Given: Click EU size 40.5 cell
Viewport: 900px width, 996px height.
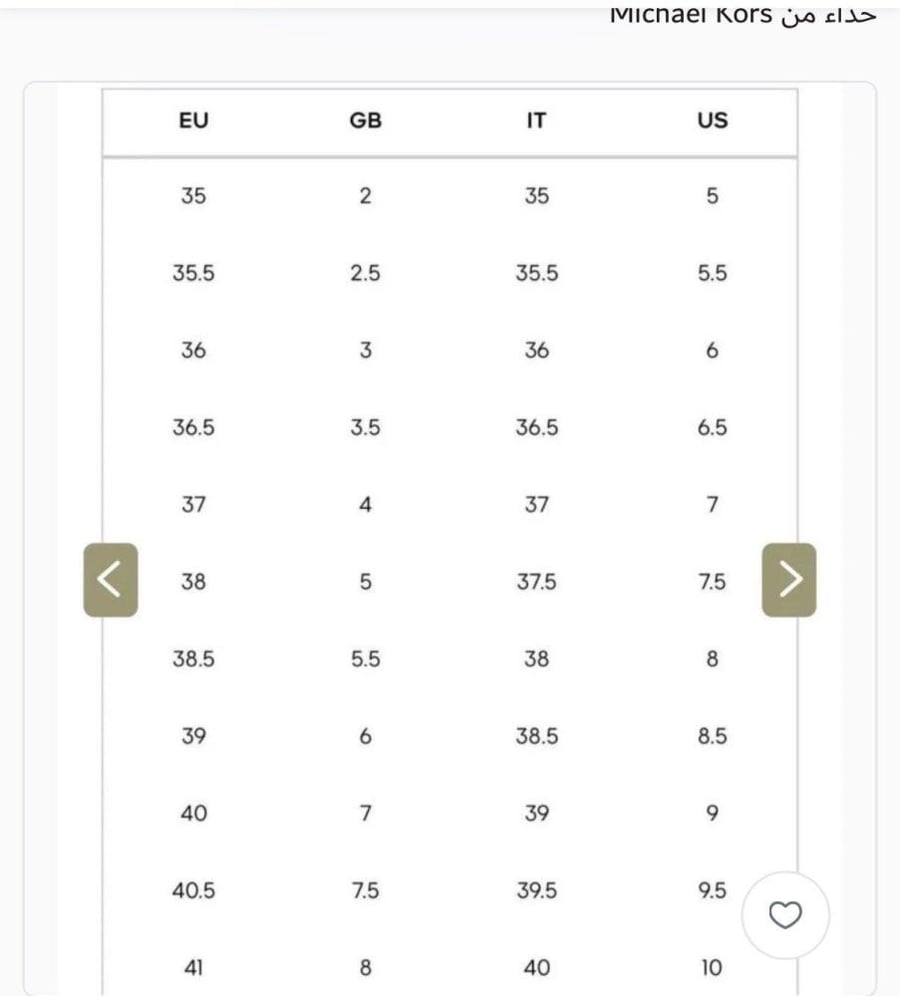Looking at the screenshot, I should pos(194,891).
